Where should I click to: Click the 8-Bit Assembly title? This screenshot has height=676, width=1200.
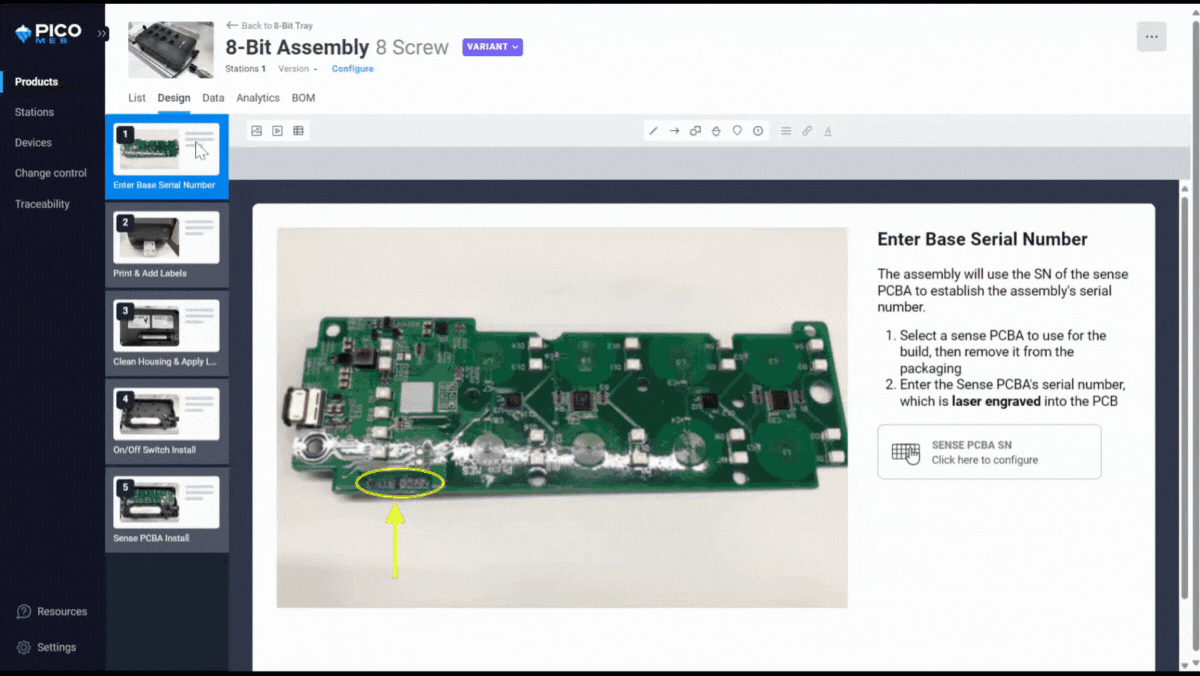tap(297, 47)
